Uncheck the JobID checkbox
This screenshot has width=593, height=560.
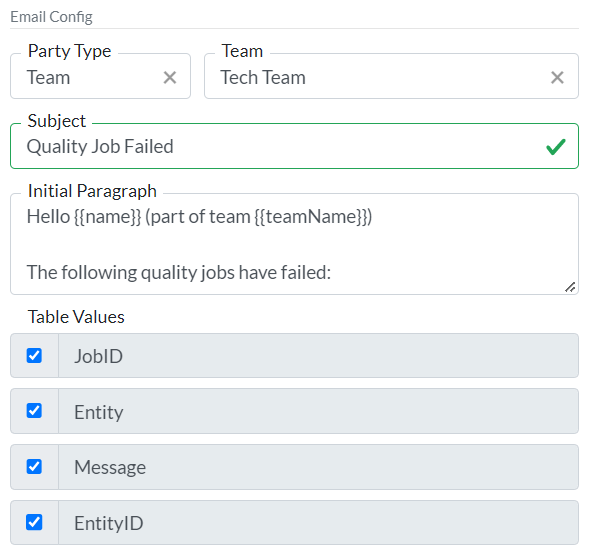(34, 355)
